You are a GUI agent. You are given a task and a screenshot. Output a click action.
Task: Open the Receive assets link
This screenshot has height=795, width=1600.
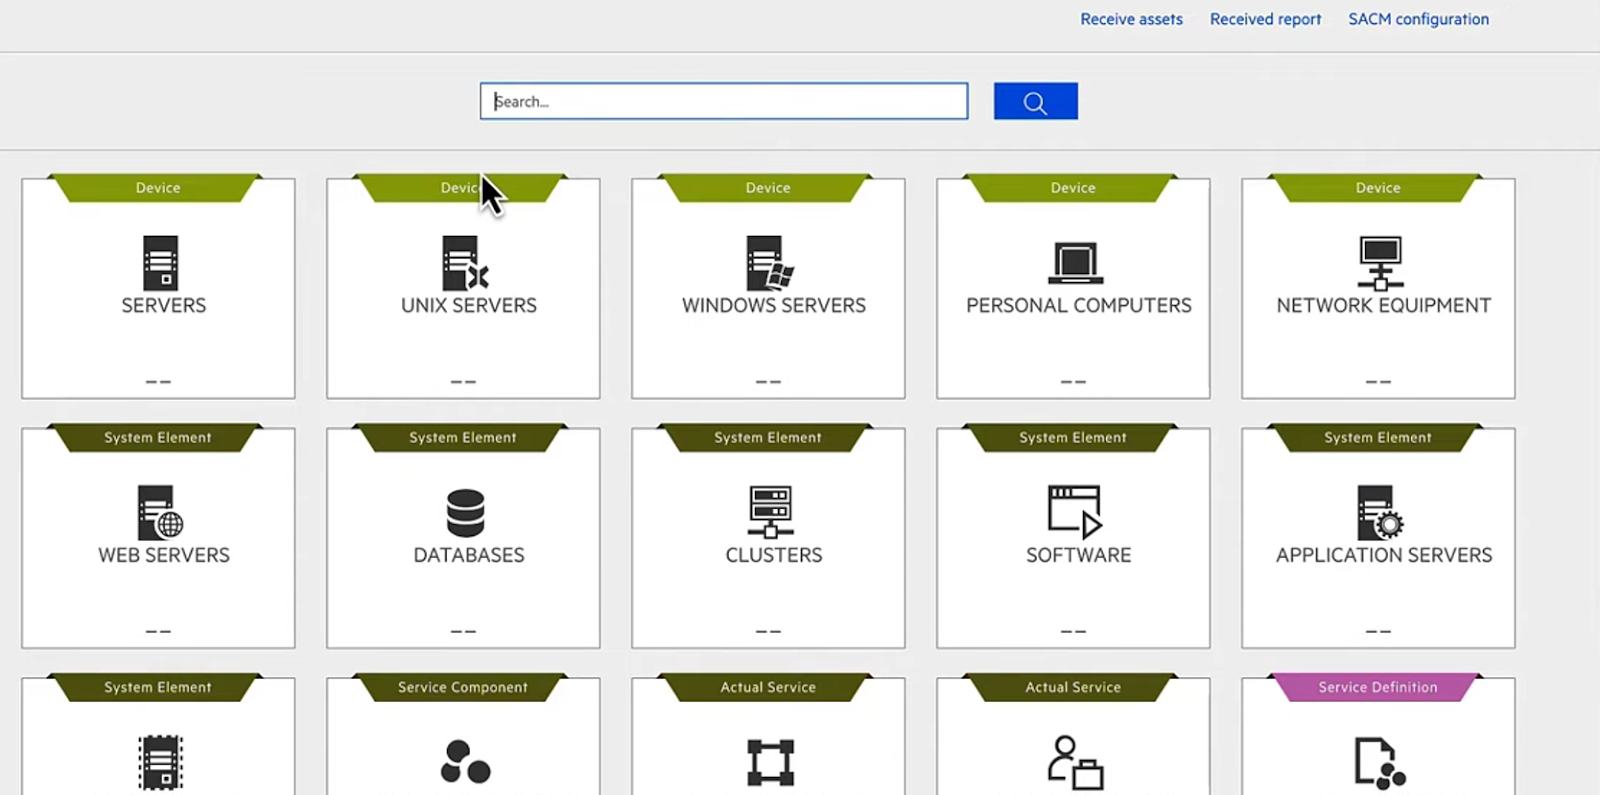coord(1131,19)
